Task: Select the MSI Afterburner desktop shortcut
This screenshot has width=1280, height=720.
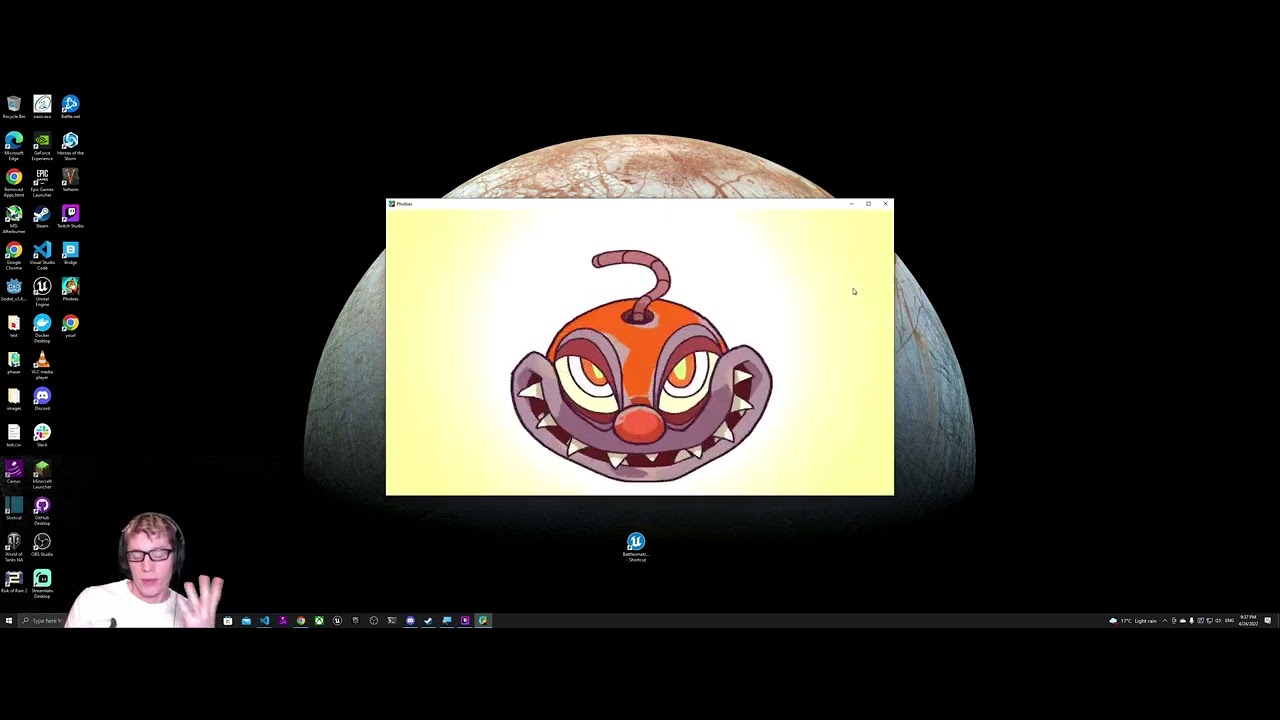Action: click(x=14, y=219)
